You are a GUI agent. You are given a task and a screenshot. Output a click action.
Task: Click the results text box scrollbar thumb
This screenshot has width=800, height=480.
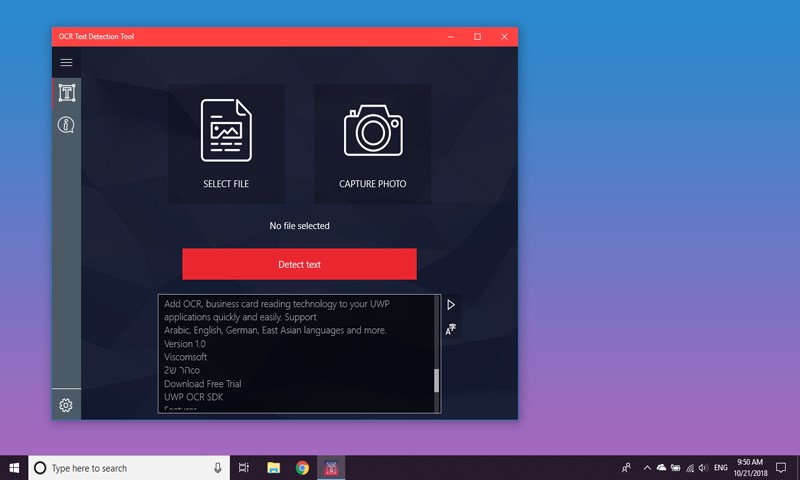pos(436,381)
